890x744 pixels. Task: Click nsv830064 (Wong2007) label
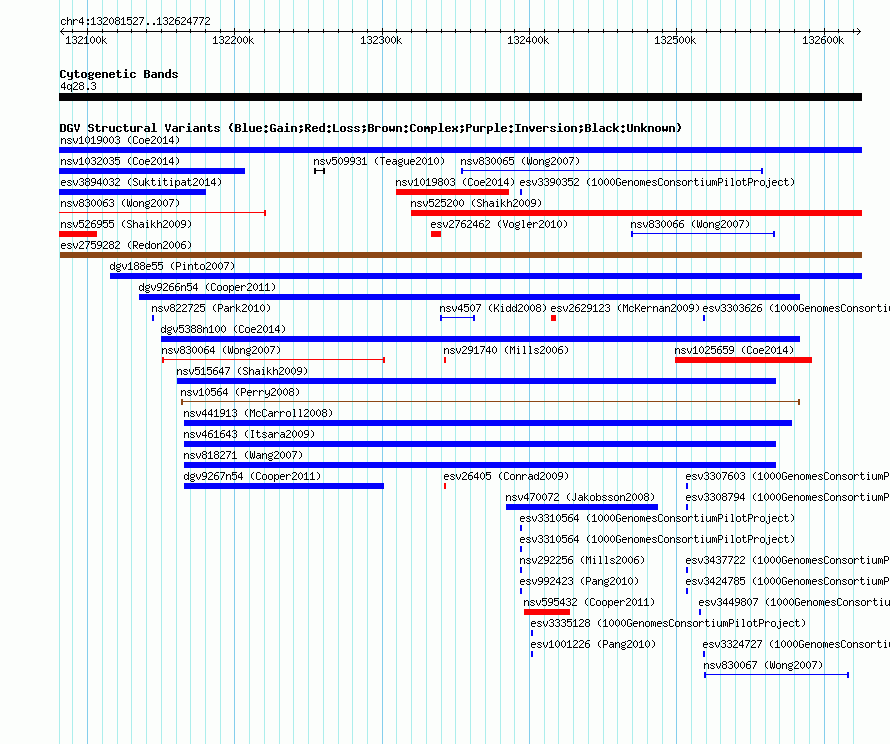[x=221, y=350]
